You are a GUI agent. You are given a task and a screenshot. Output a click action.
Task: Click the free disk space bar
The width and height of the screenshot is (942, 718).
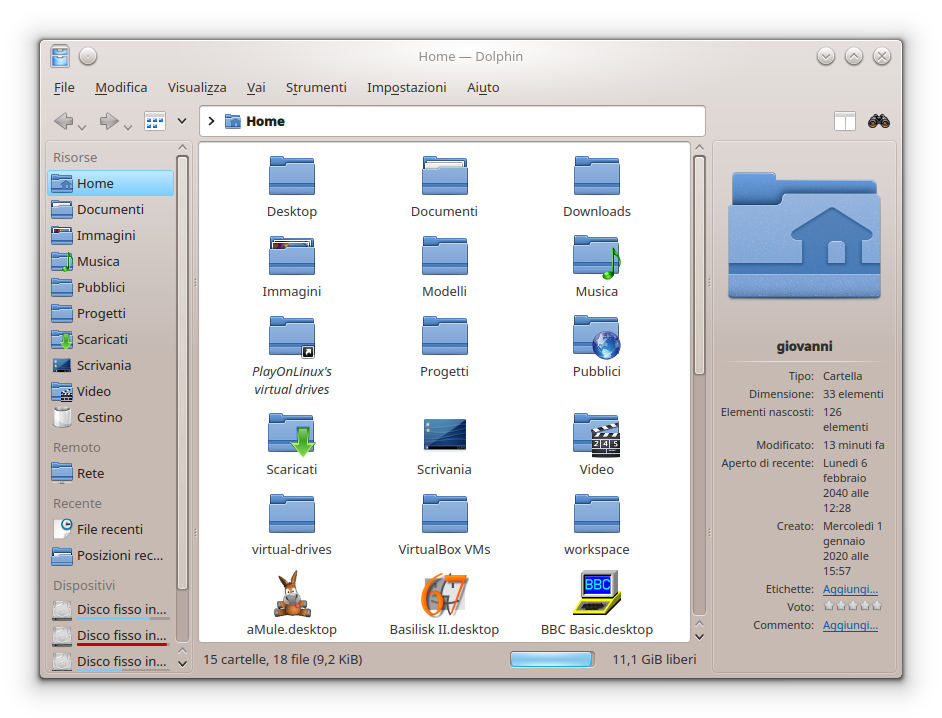[x=552, y=659]
